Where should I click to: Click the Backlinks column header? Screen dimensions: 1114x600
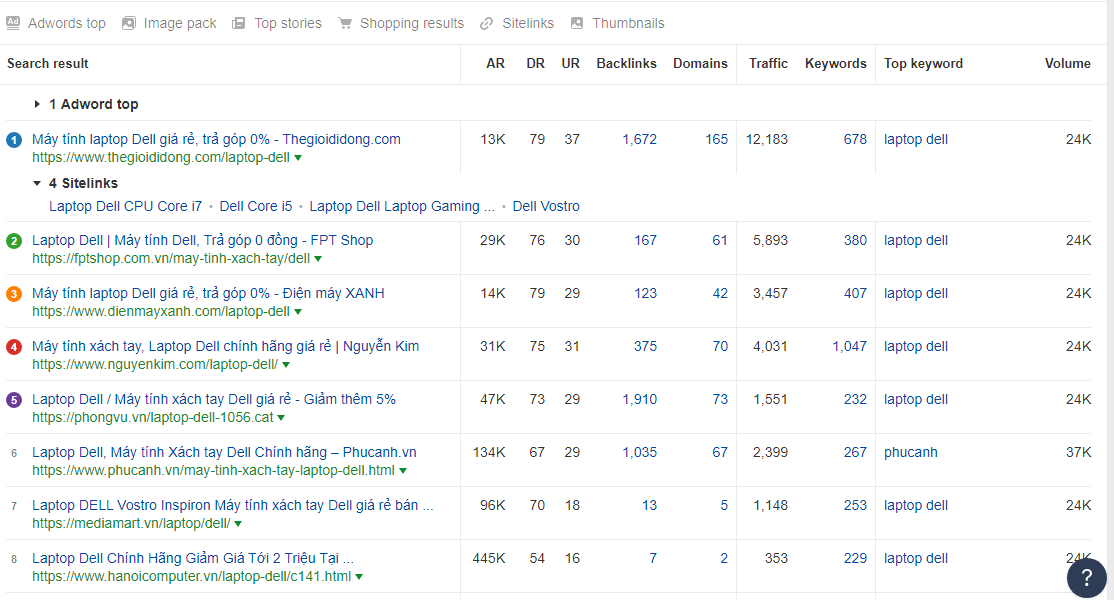coord(626,63)
